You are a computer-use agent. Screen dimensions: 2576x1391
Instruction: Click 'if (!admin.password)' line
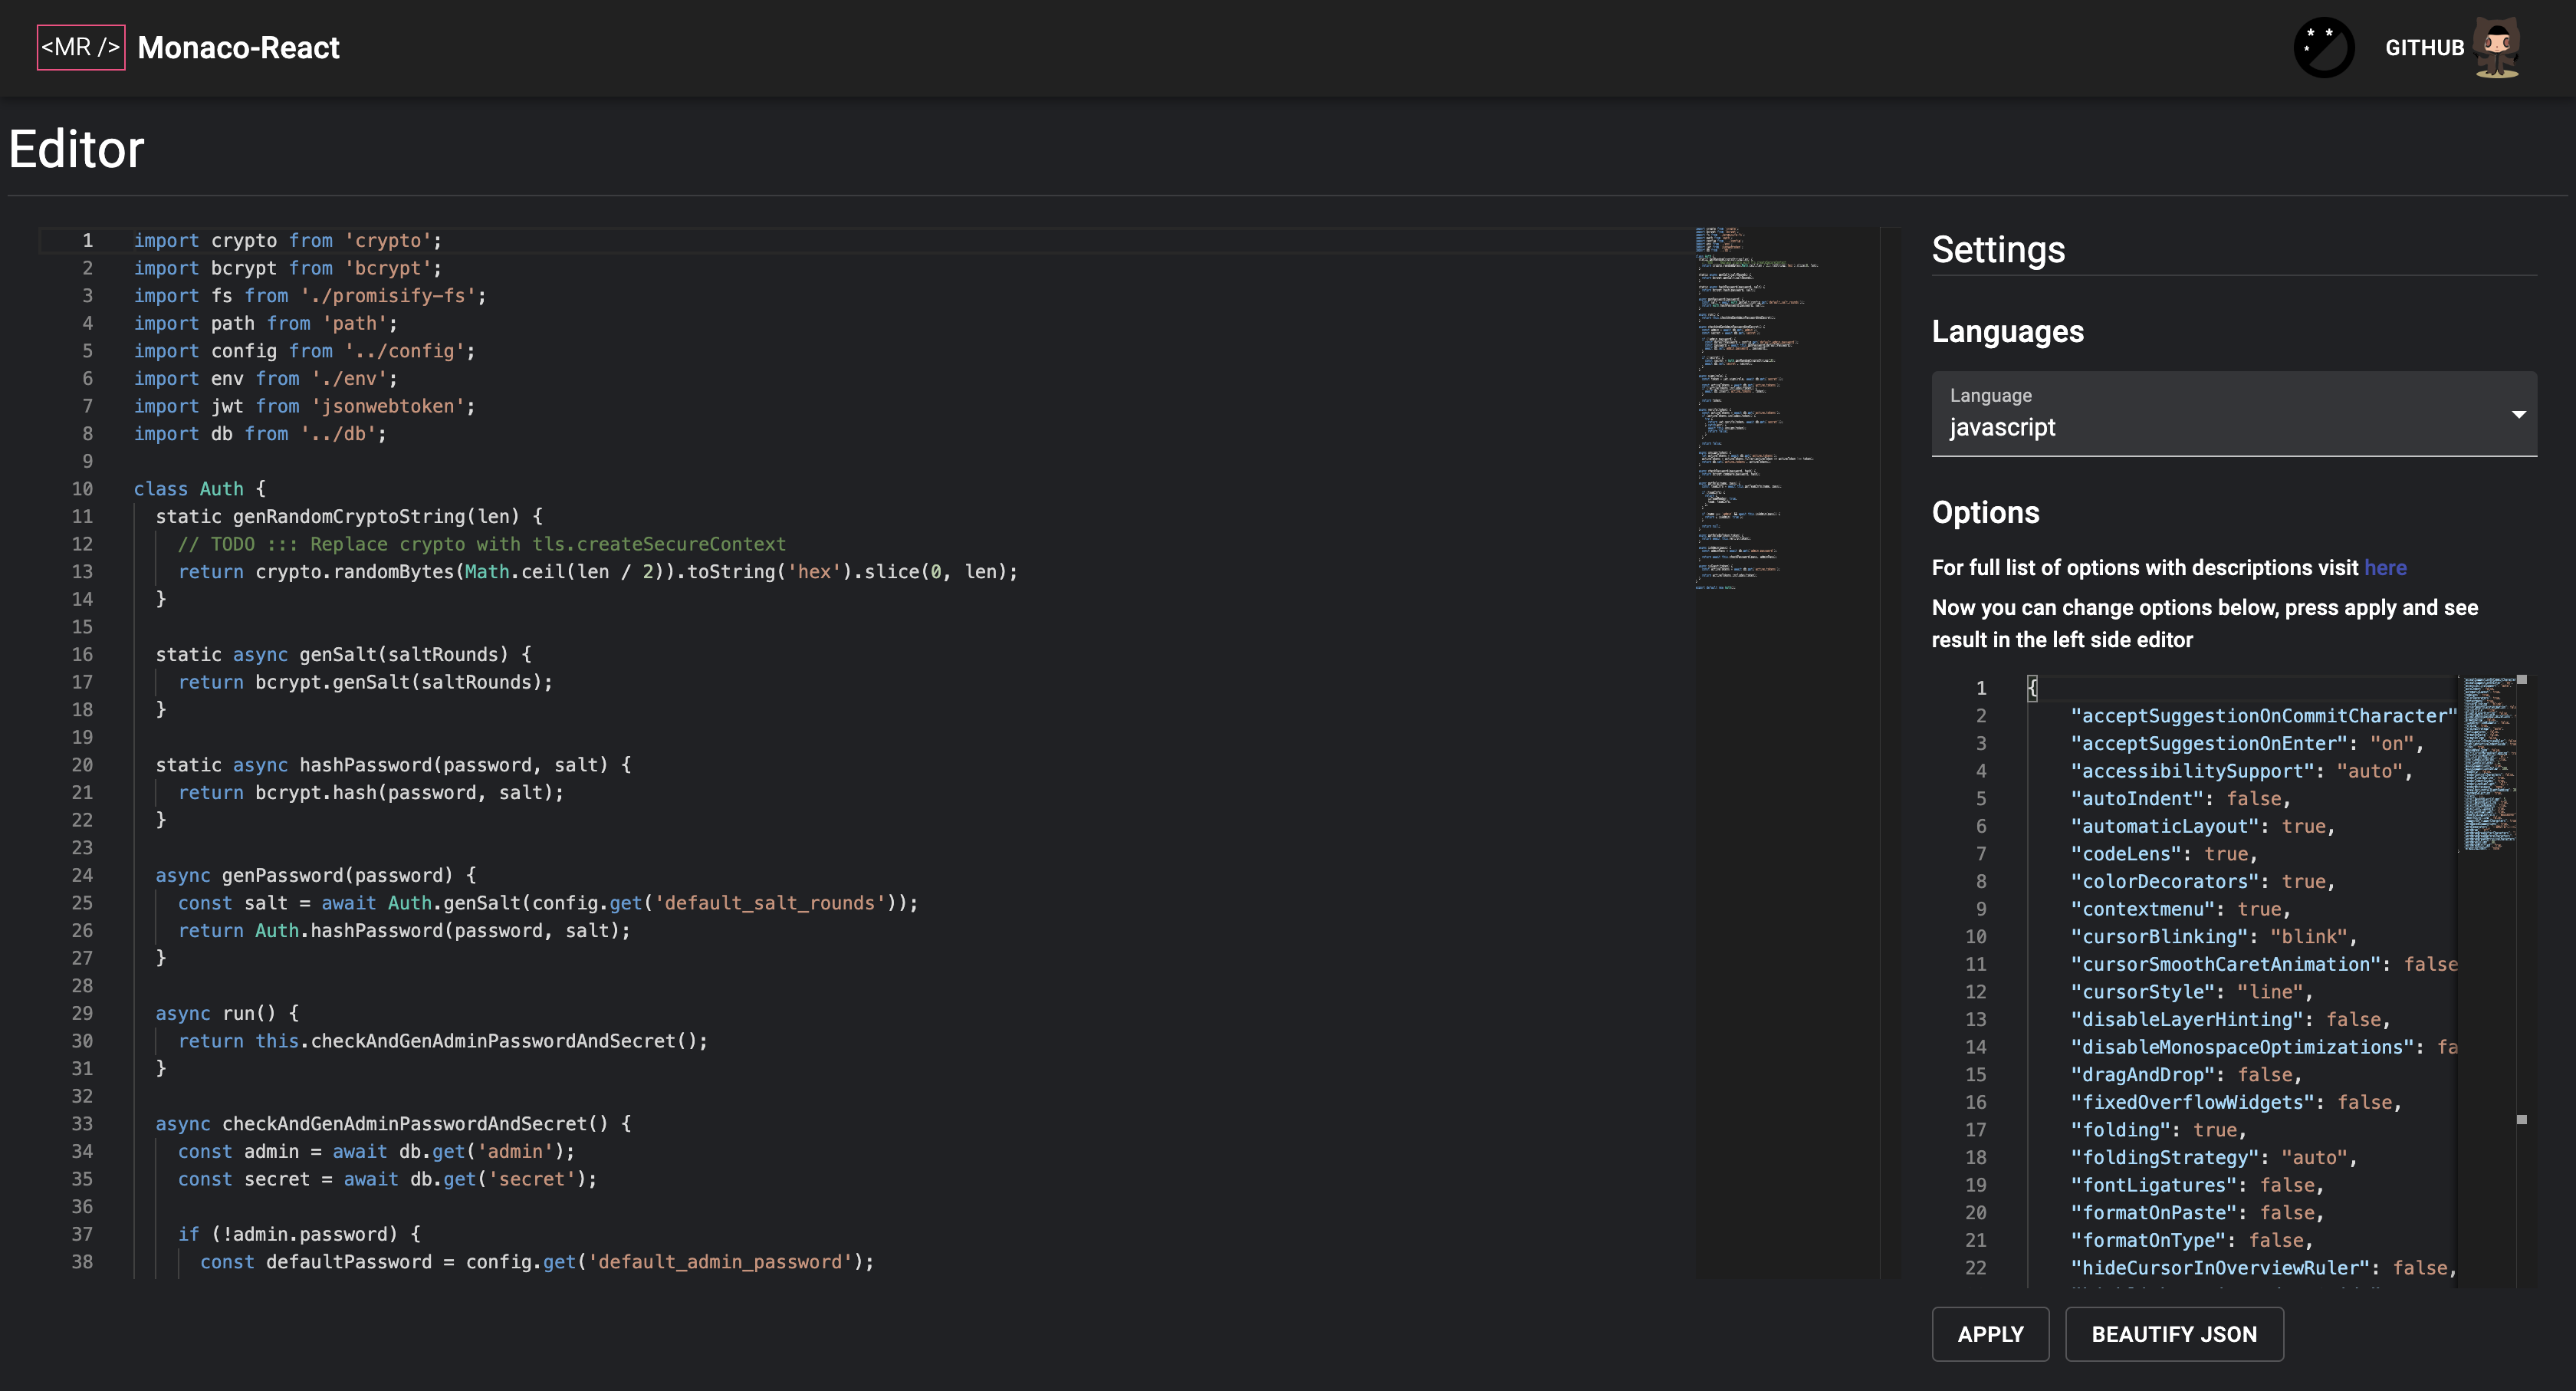point(299,1234)
